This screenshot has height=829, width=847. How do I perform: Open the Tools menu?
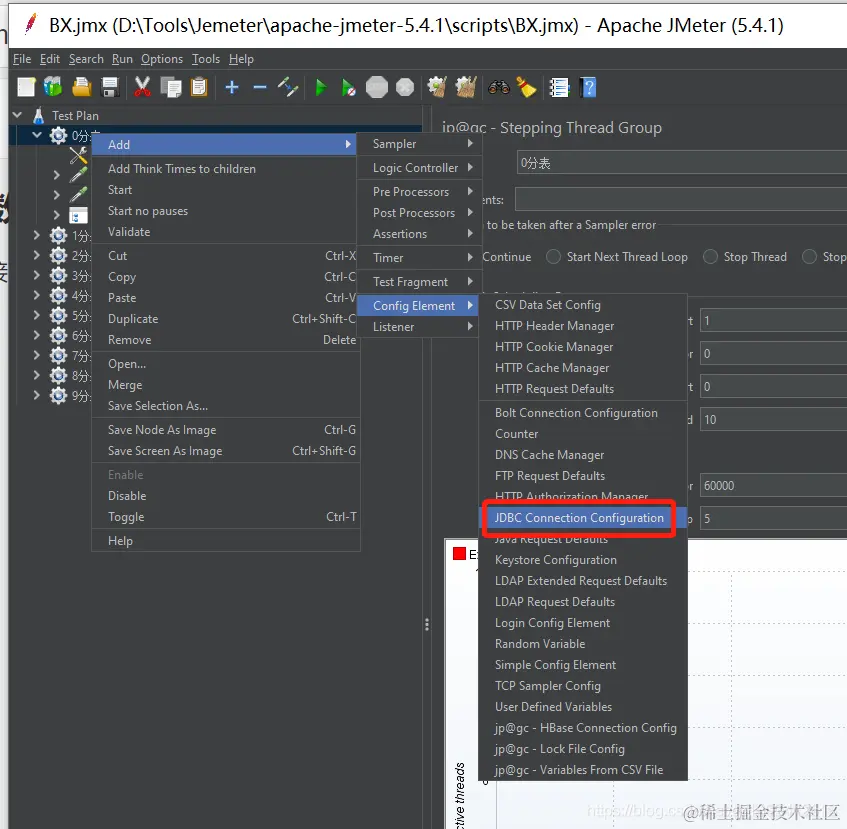(x=206, y=59)
